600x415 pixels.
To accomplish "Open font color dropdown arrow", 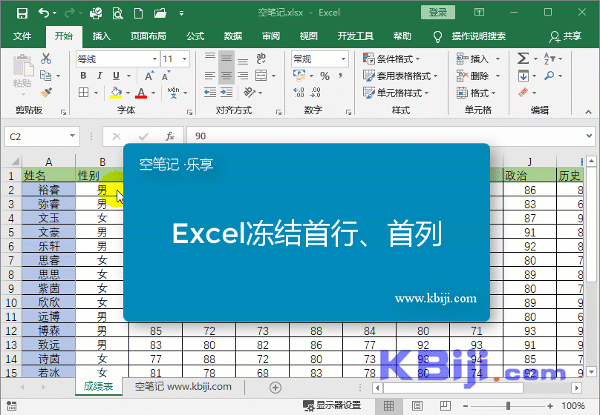I will (153, 93).
